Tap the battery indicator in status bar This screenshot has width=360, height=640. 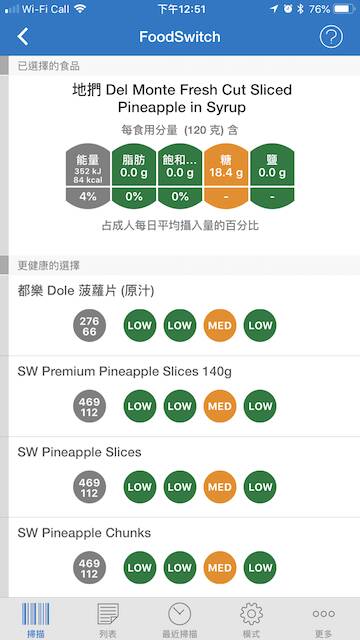pyautogui.click(x=344, y=9)
